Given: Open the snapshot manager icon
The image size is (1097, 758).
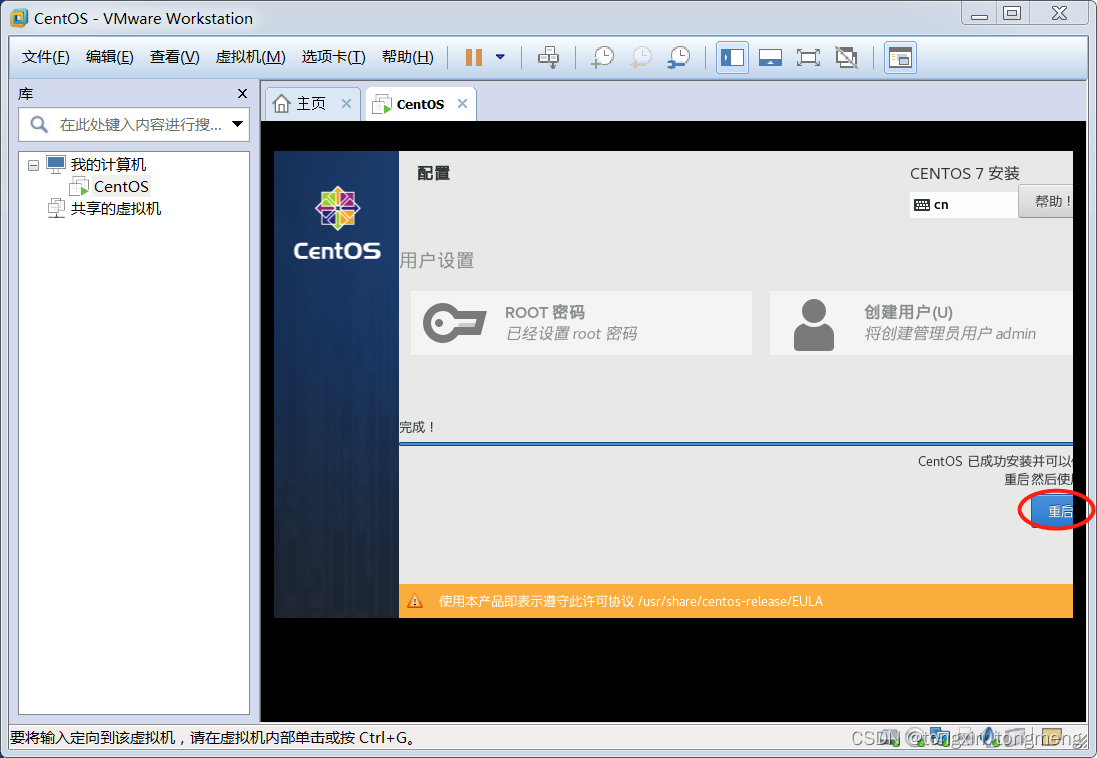Looking at the screenshot, I should pos(679,57).
